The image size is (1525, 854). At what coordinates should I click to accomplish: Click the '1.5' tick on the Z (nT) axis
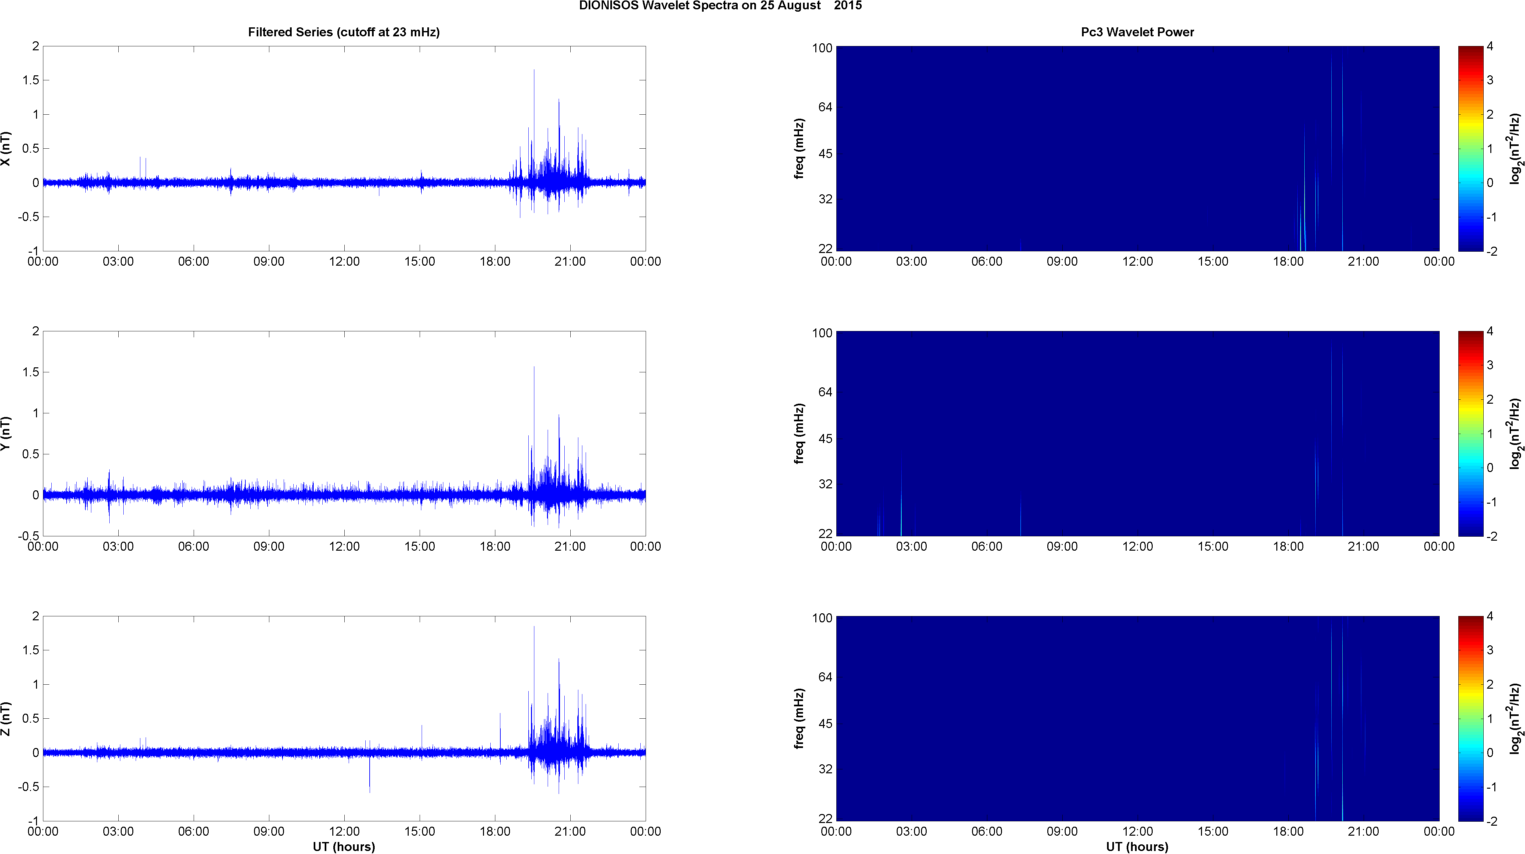31,651
